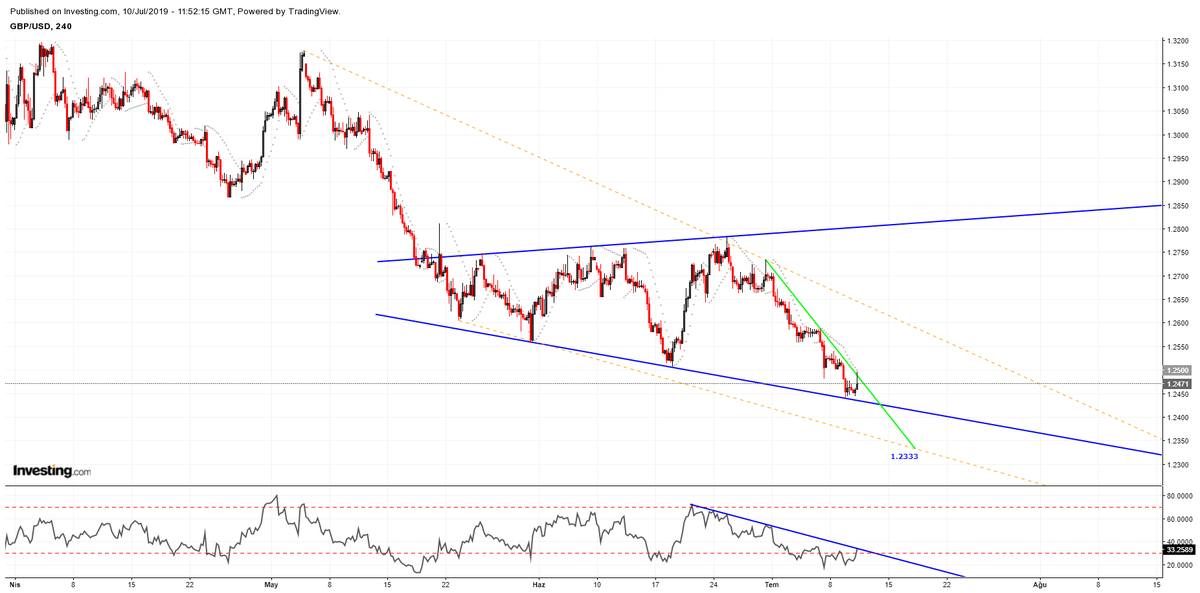
Task: Click the 1.2950 price axis label
Action: (1178, 159)
